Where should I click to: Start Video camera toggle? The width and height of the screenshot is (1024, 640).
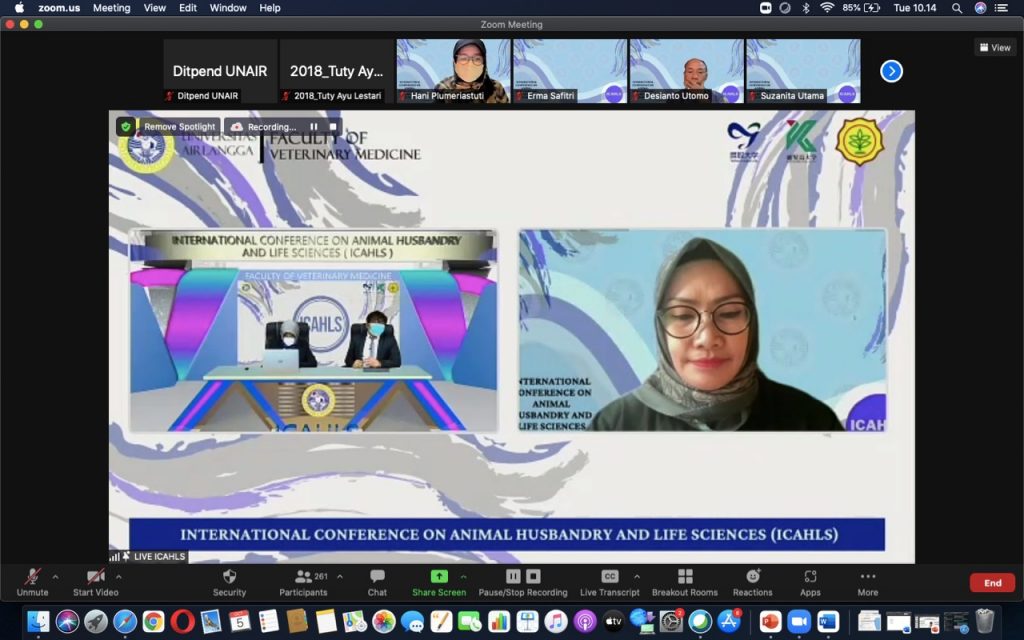(95, 577)
